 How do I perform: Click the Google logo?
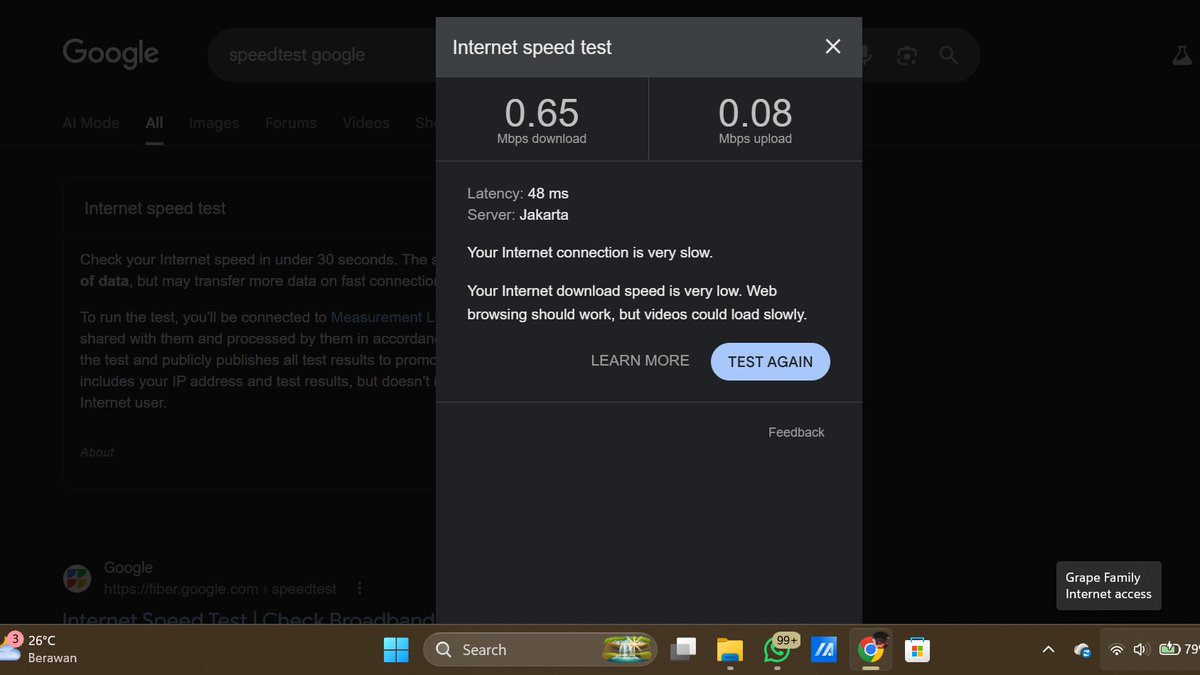click(x=110, y=54)
